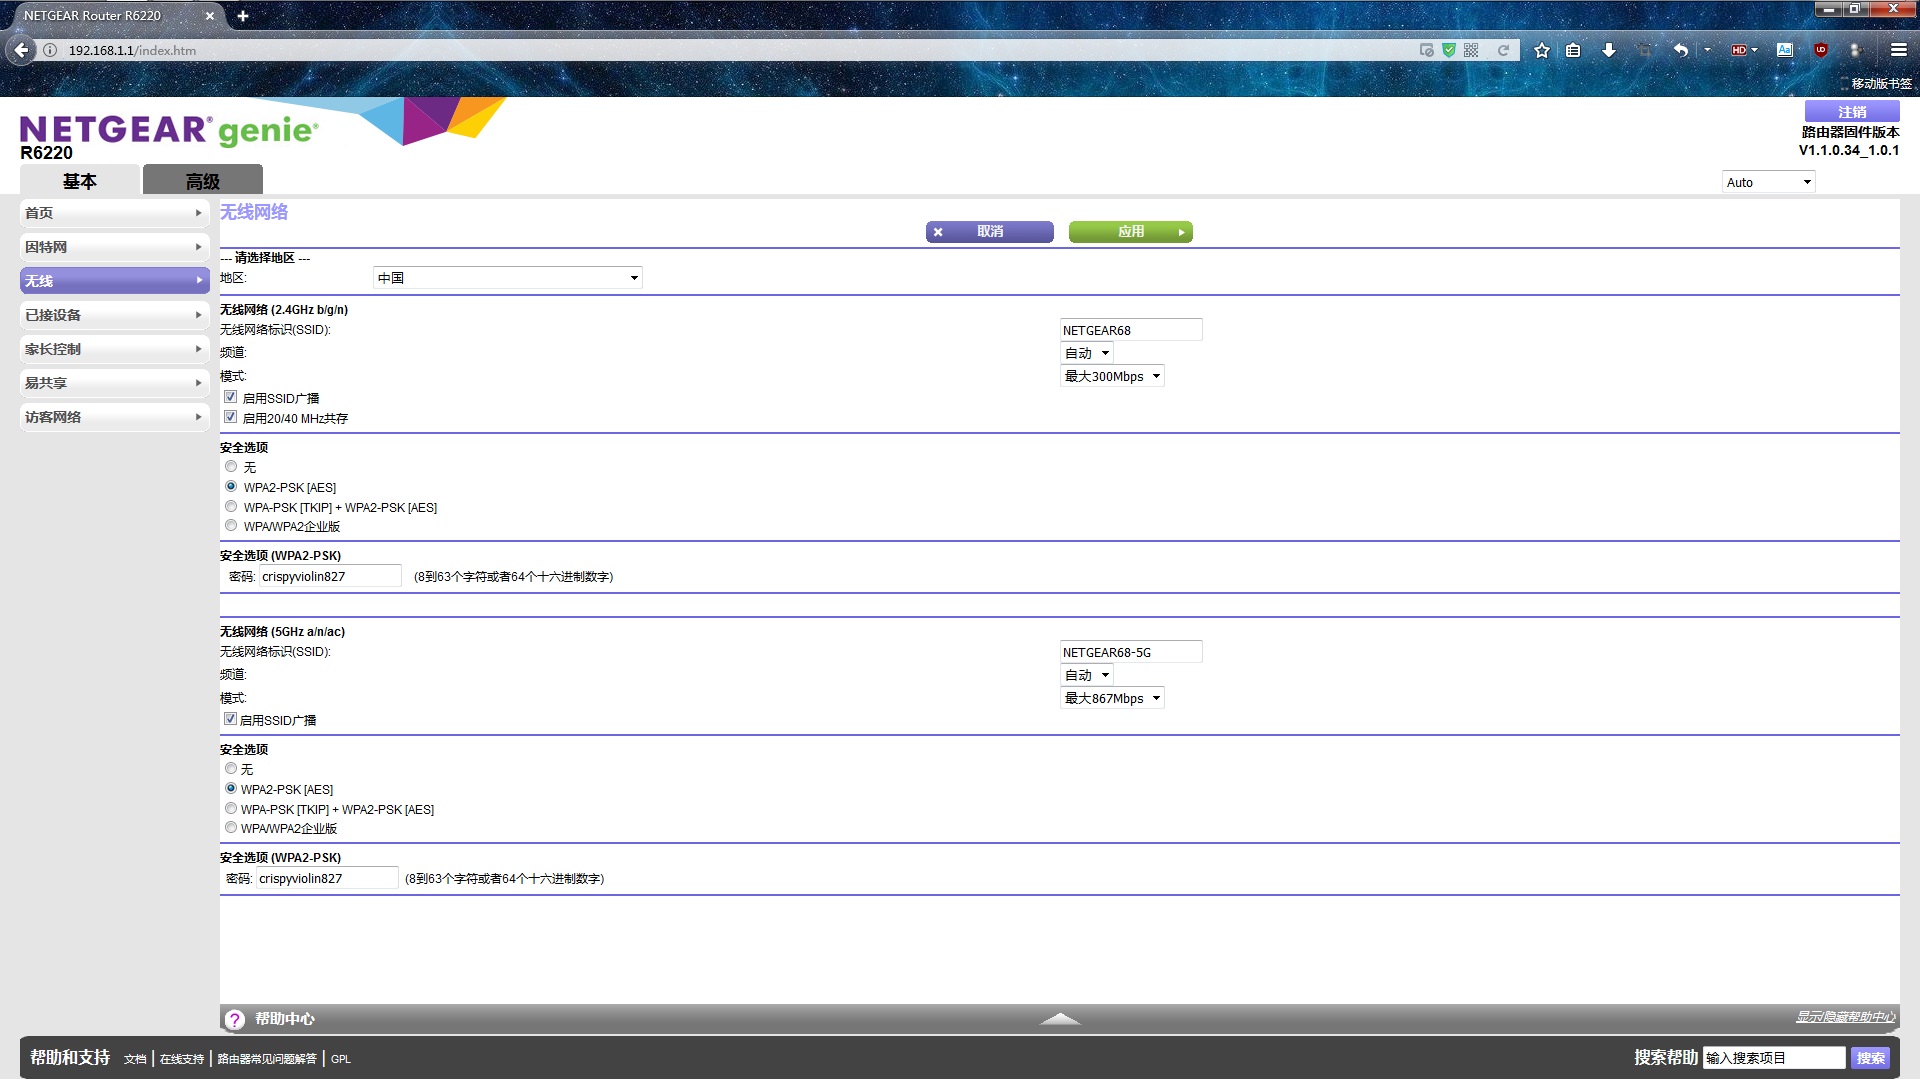
Task: Select 2.4GHz WPA-PSK [TKIP] + WPA2-PSK [AES]
Action: pyautogui.click(x=231, y=506)
